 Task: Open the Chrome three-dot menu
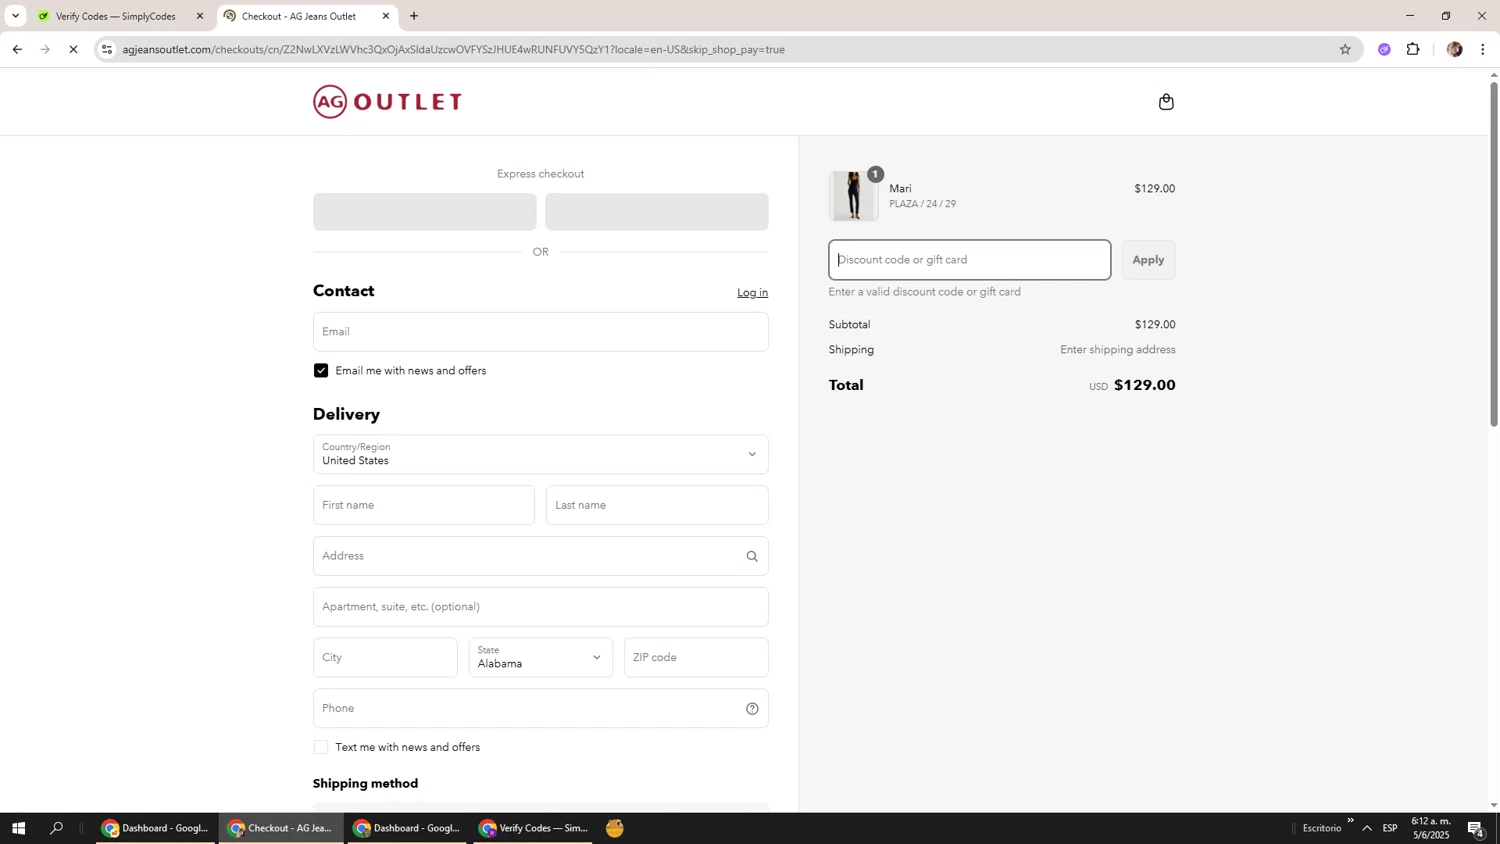(x=1483, y=49)
